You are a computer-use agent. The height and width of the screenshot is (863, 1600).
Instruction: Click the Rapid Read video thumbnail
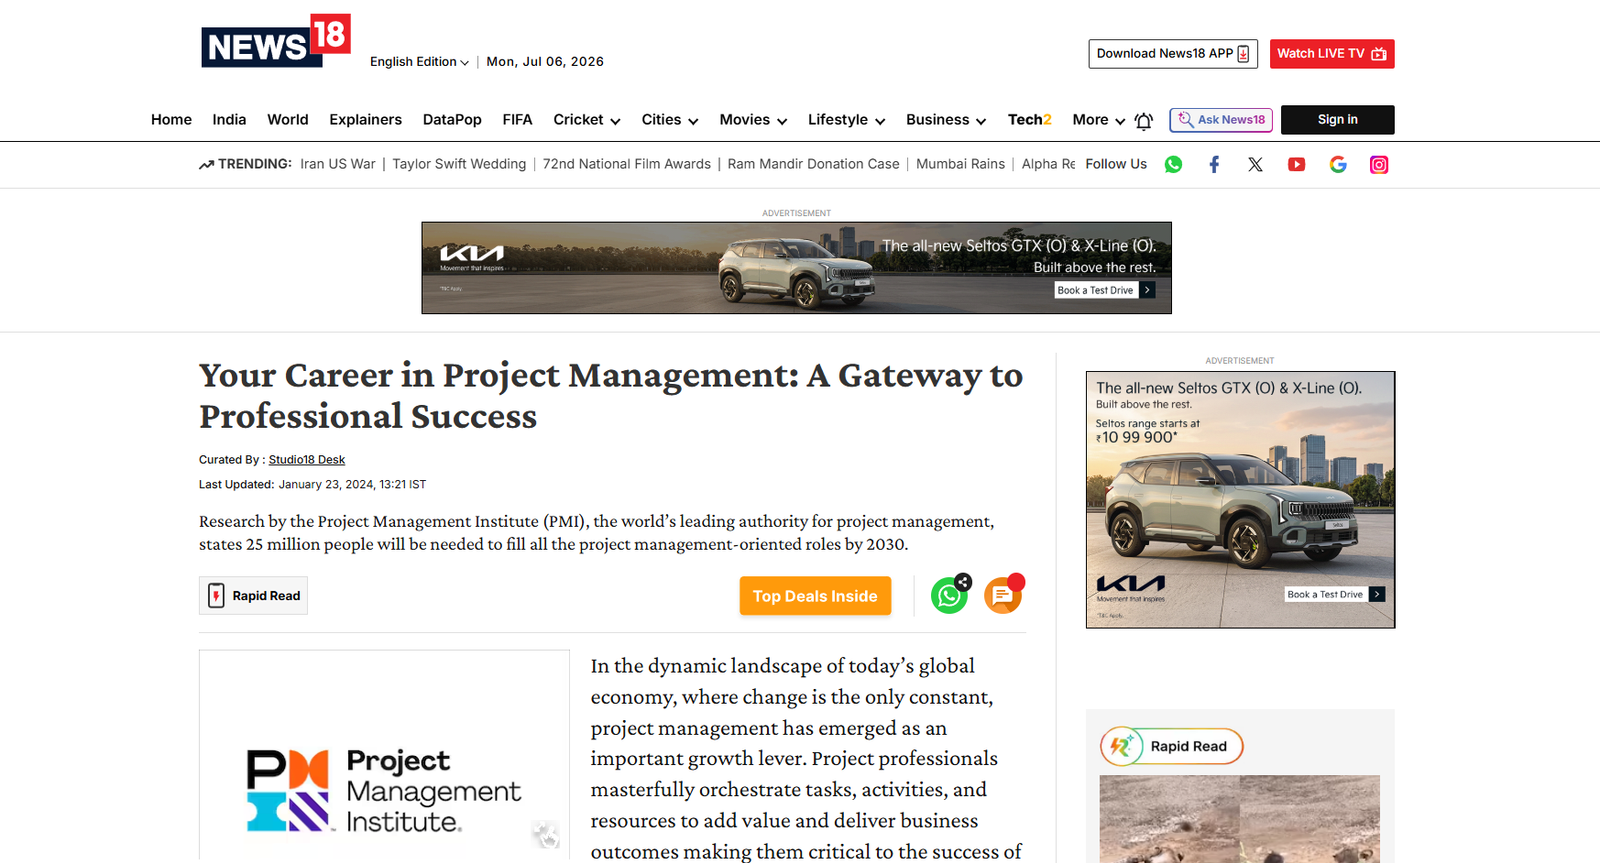pos(1240,818)
